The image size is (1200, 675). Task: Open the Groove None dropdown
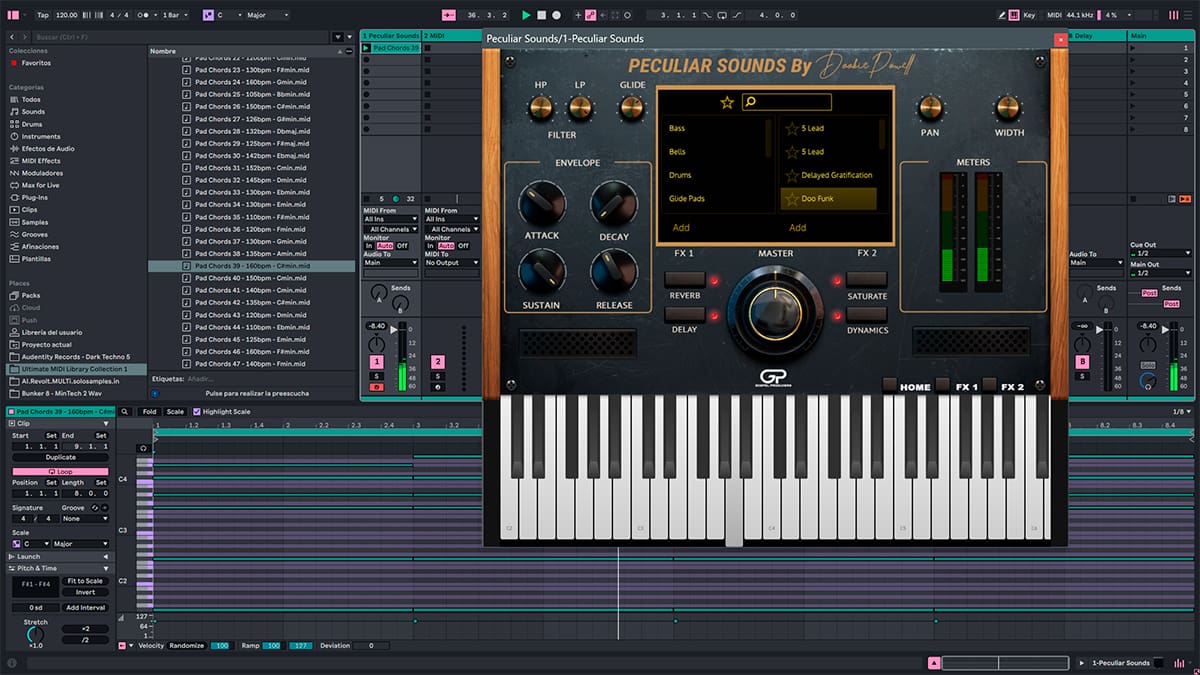(x=85, y=519)
